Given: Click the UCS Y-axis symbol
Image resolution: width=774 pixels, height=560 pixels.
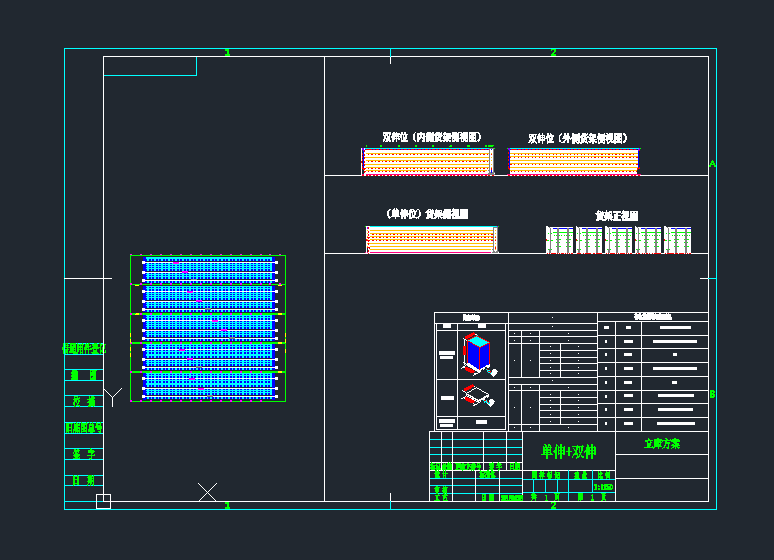Looking at the screenshot, I should [x=113, y=396].
